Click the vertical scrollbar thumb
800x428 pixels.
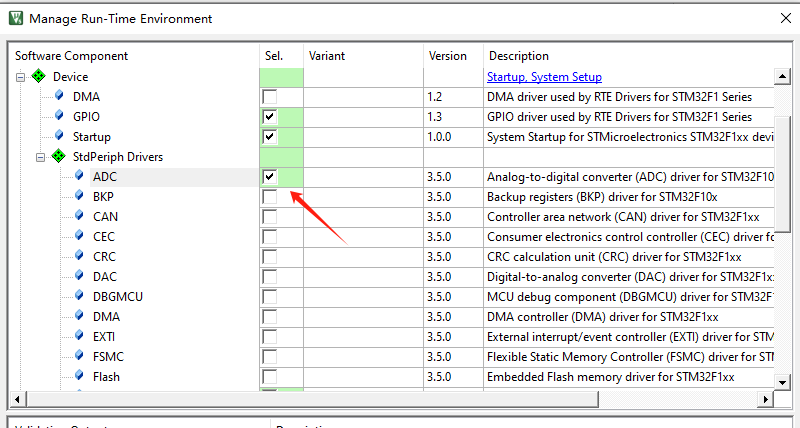[x=782, y=174]
